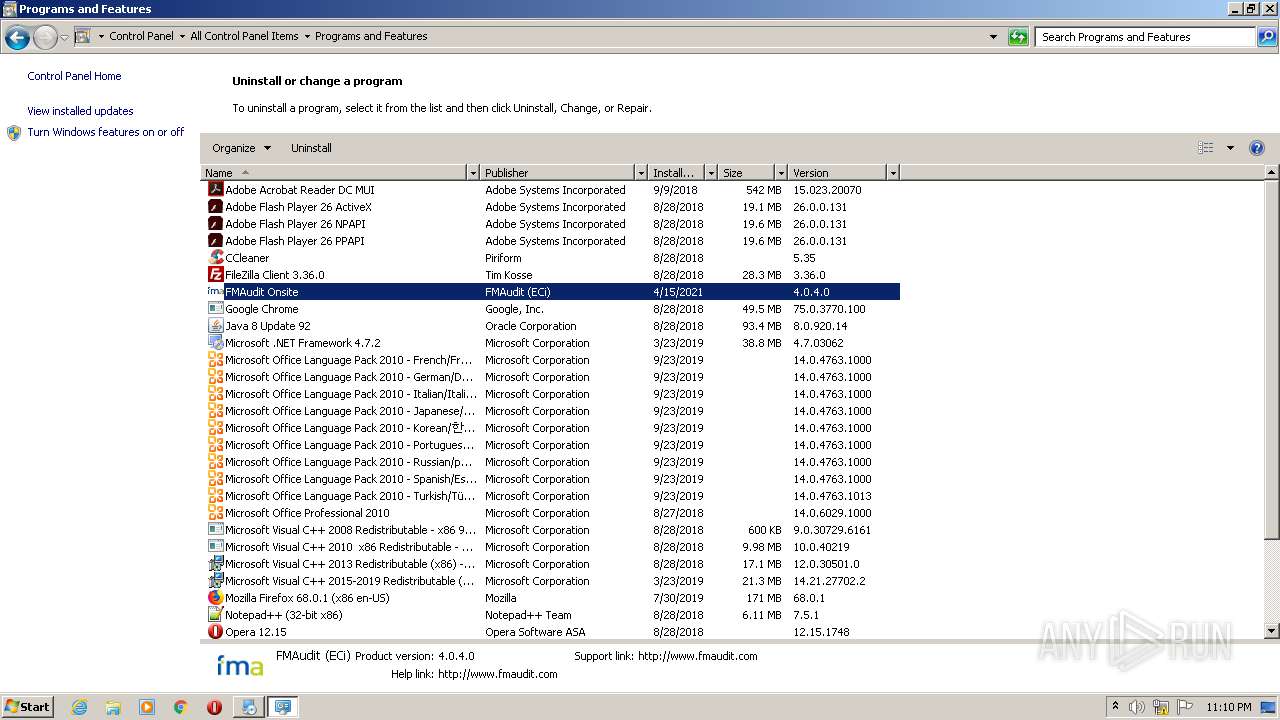Click the refresh address bar button
The image size is (1280, 720).
pyautogui.click(x=1018, y=37)
